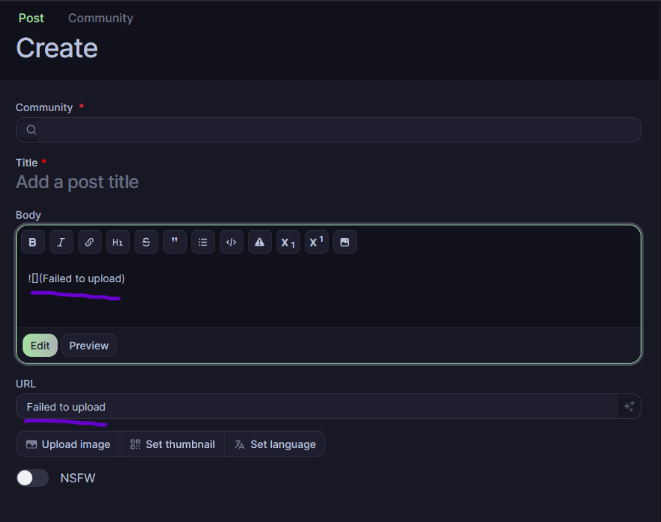Apply subscript formatting
Screen dimensions: 661x522
click(x=288, y=242)
